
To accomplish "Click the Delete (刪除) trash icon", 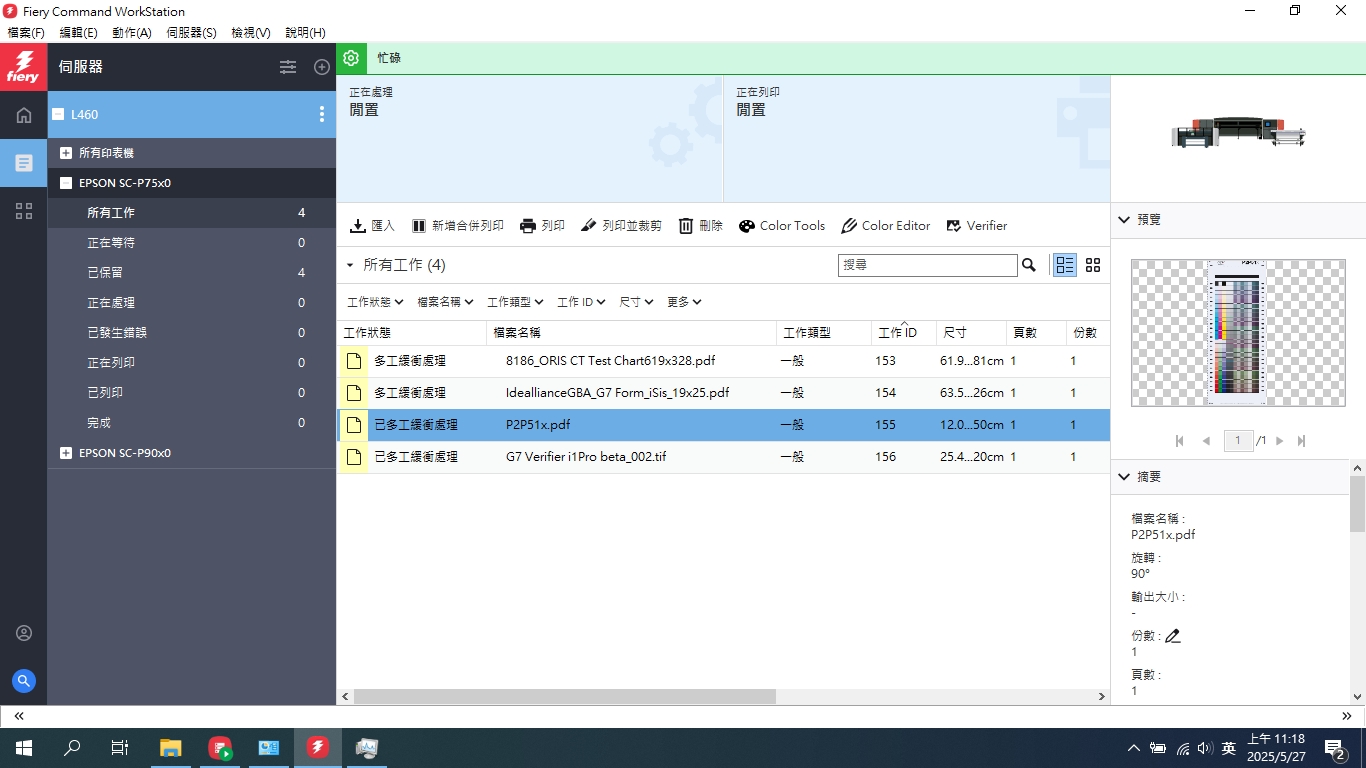I will [x=686, y=226].
